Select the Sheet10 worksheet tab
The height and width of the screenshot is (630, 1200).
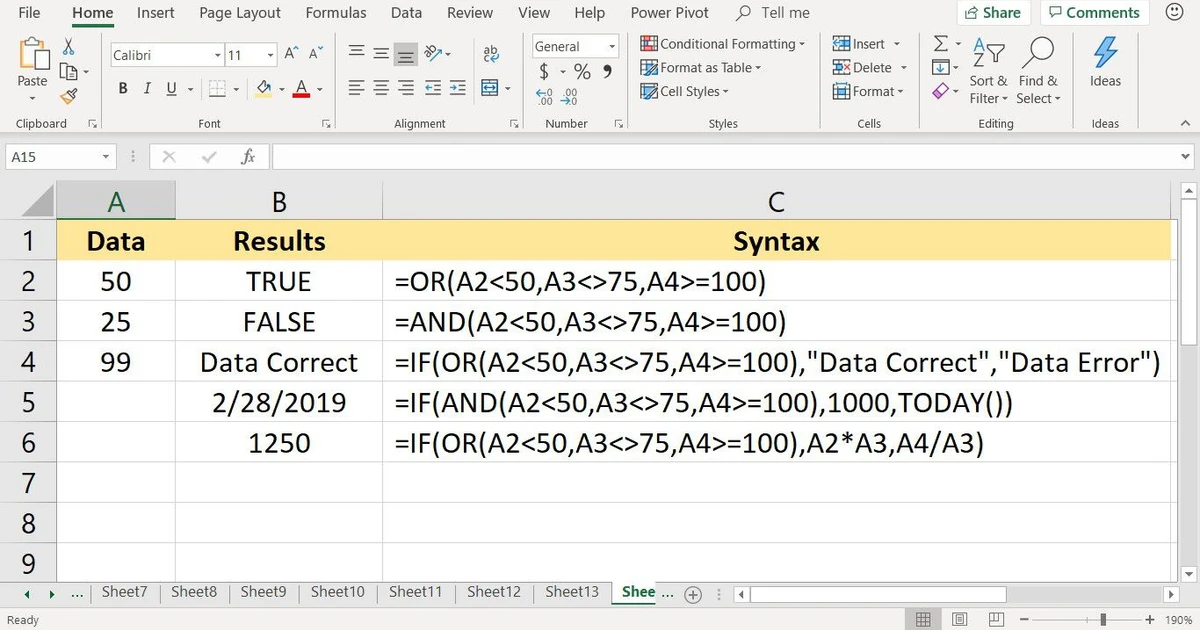337,591
